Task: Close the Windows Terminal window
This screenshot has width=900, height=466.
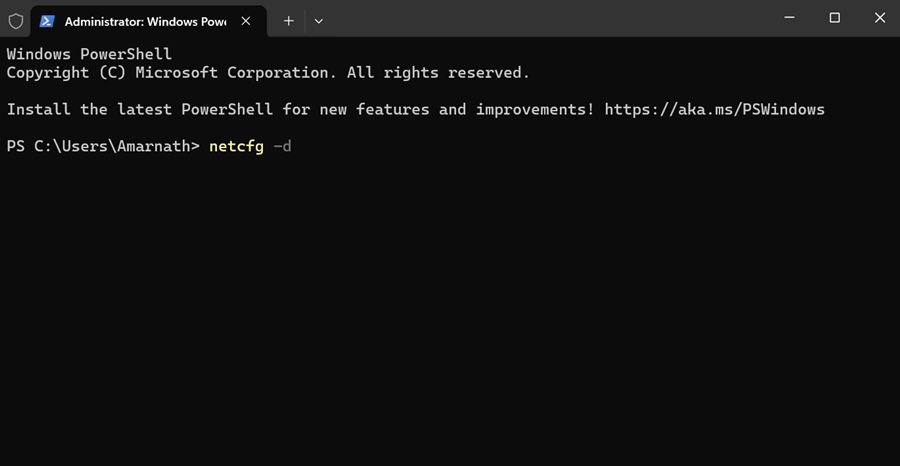Action: pos(879,18)
